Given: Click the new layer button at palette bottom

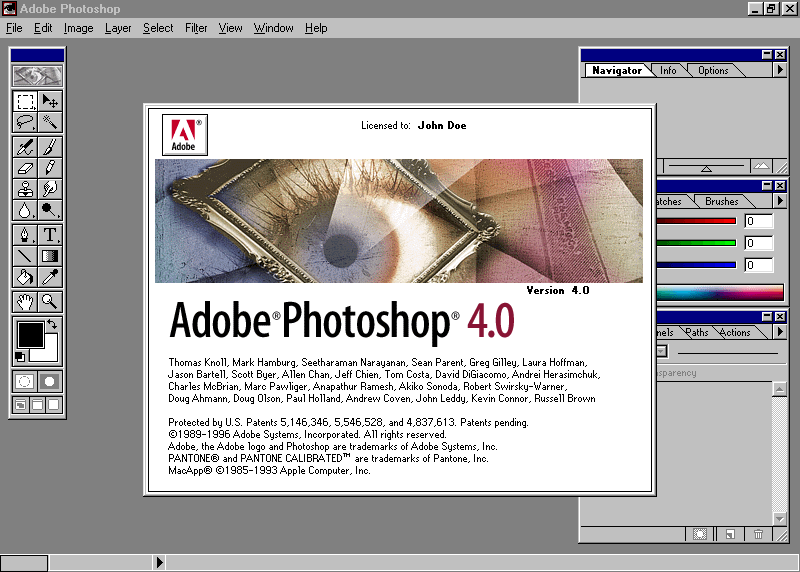Looking at the screenshot, I should tap(730, 534).
